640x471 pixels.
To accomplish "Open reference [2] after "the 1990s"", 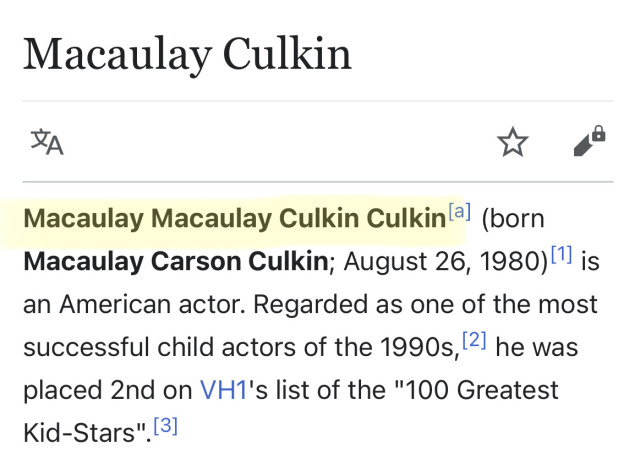I will point(475,341).
